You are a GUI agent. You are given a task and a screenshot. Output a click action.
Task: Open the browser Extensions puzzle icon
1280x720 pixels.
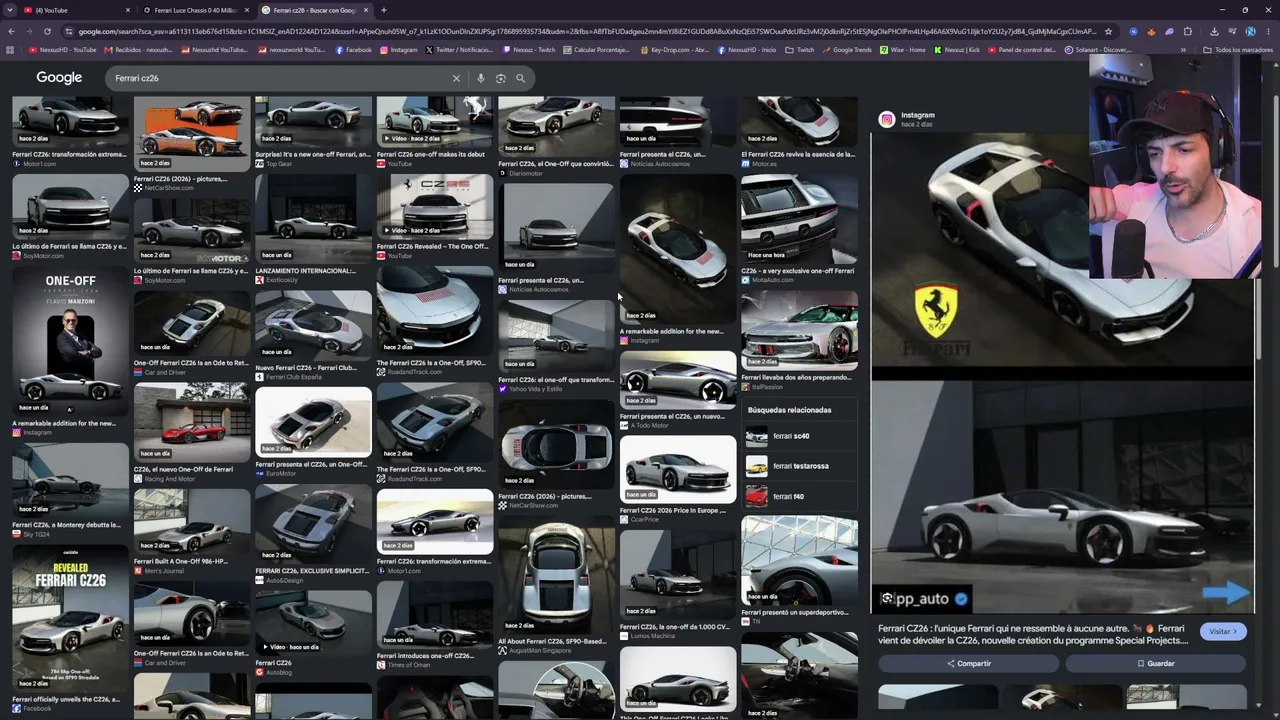pyautogui.click(x=1188, y=31)
